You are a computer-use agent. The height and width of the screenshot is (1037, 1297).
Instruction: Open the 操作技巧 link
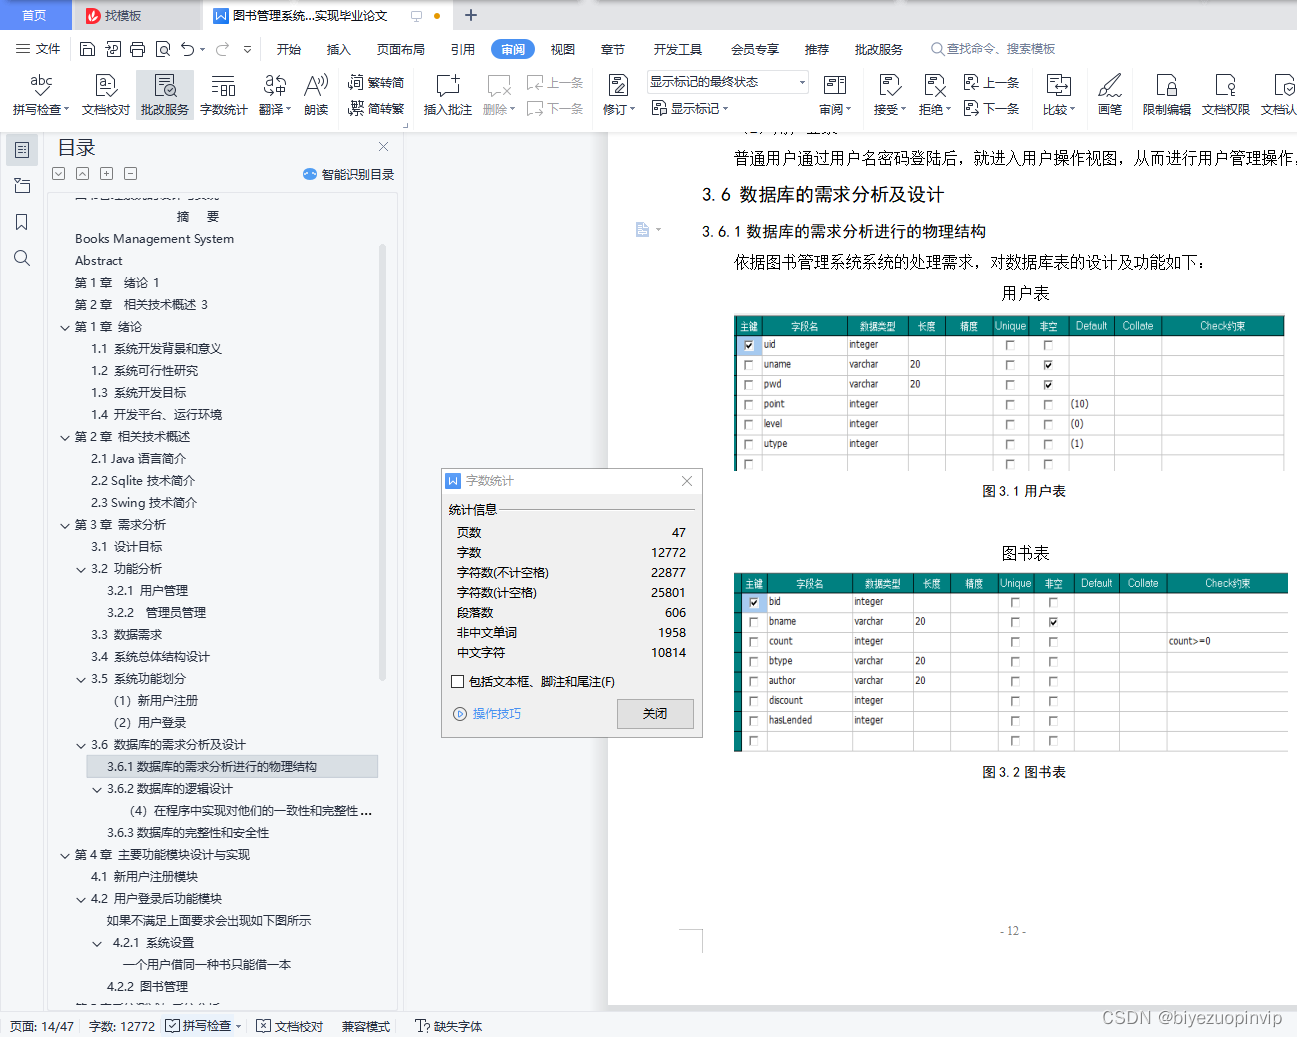487,713
